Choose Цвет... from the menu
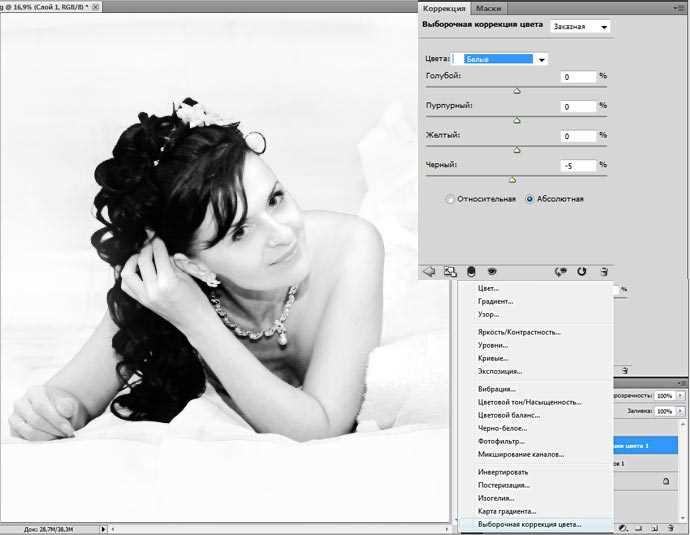Screen dimensions: 690x535 pos(488,288)
